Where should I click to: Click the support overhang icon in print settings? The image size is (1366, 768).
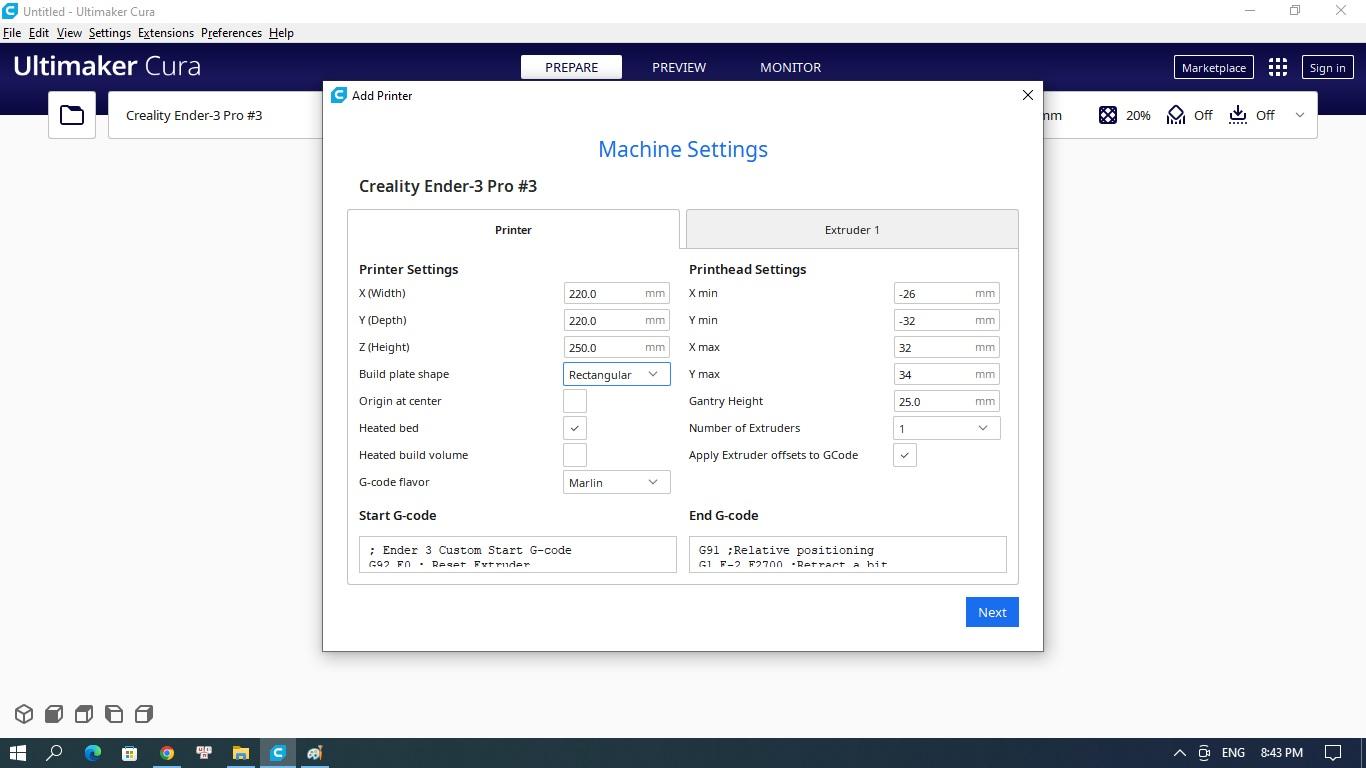coord(1176,115)
